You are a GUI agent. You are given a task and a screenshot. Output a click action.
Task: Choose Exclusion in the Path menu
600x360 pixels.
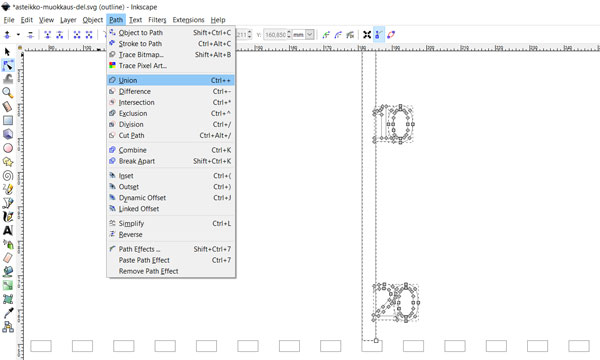(171, 114)
